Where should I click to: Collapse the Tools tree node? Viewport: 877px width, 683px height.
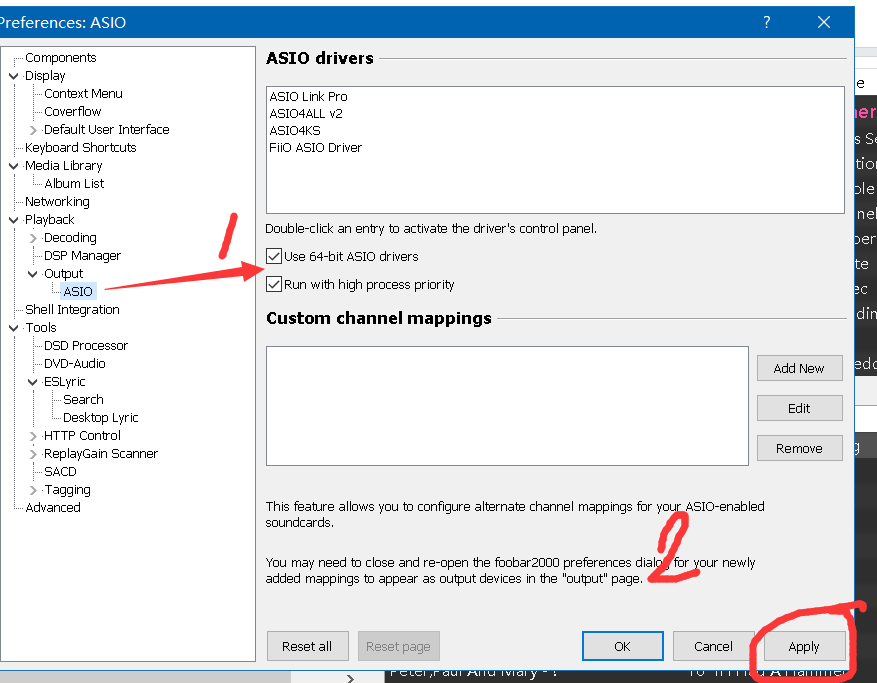14,328
